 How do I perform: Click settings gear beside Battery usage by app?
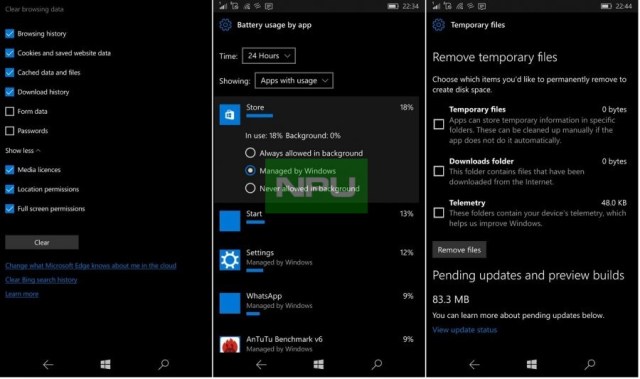pos(225,25)
